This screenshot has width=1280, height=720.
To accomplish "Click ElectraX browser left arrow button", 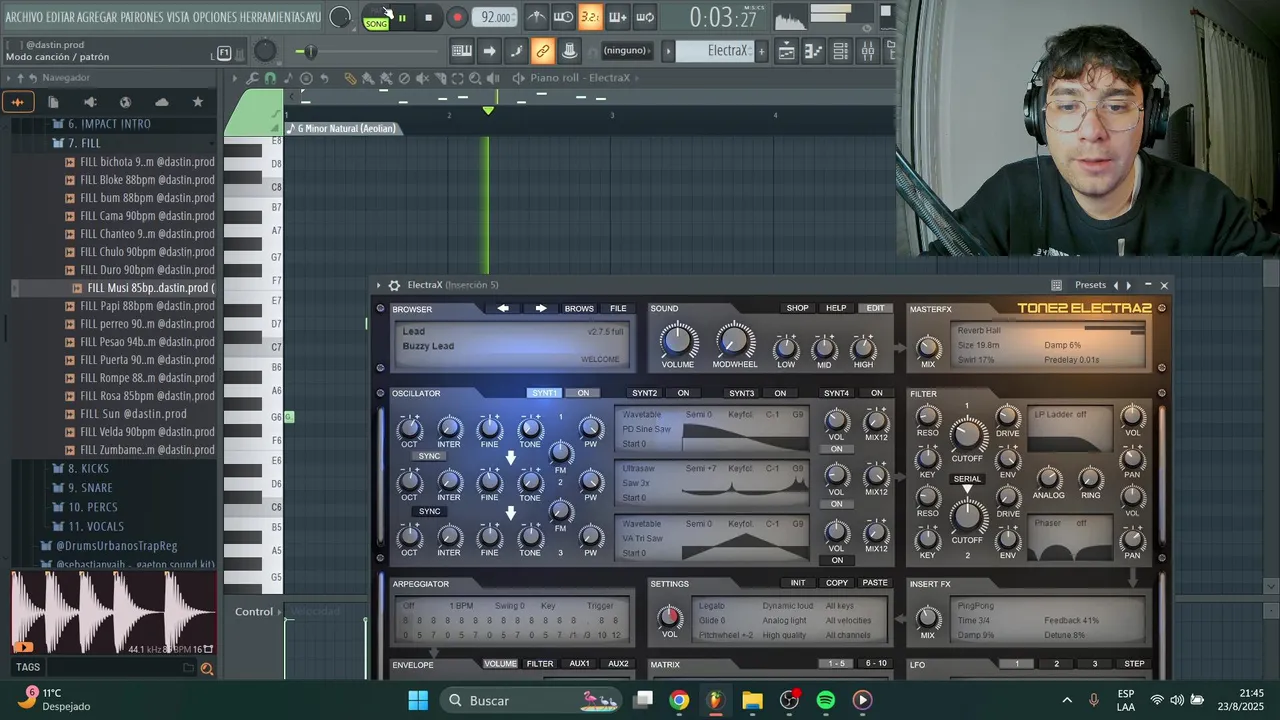I will coord(503,308).
